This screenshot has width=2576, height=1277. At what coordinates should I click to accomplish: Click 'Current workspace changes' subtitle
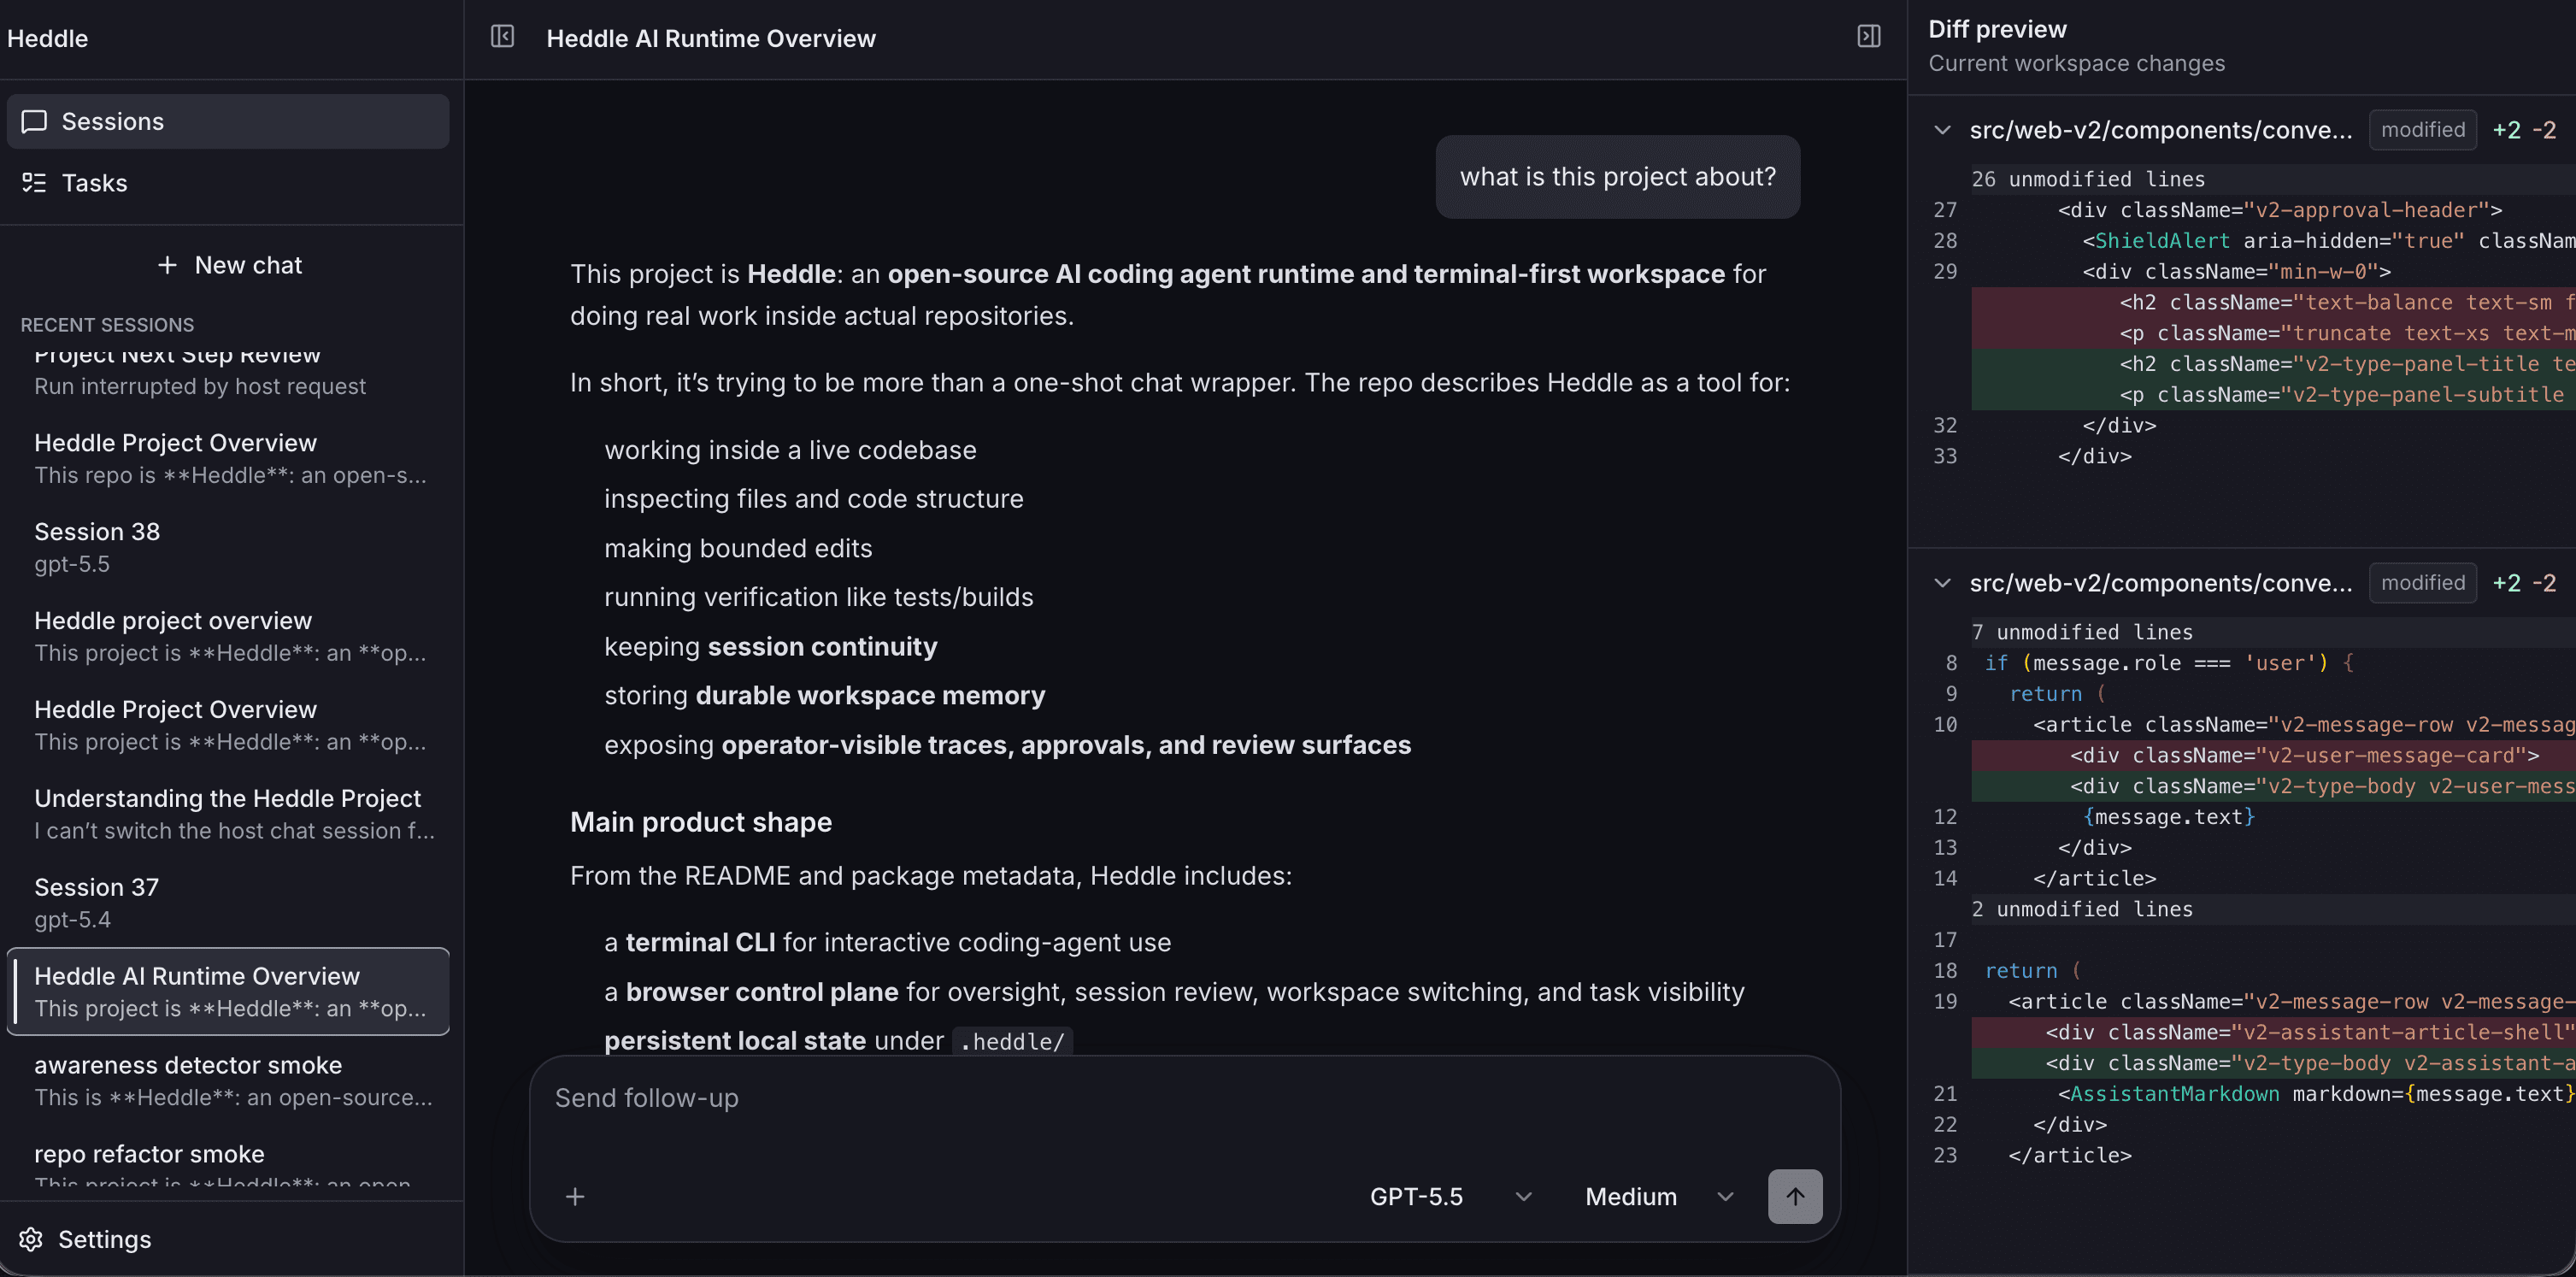coord(2076,63)
